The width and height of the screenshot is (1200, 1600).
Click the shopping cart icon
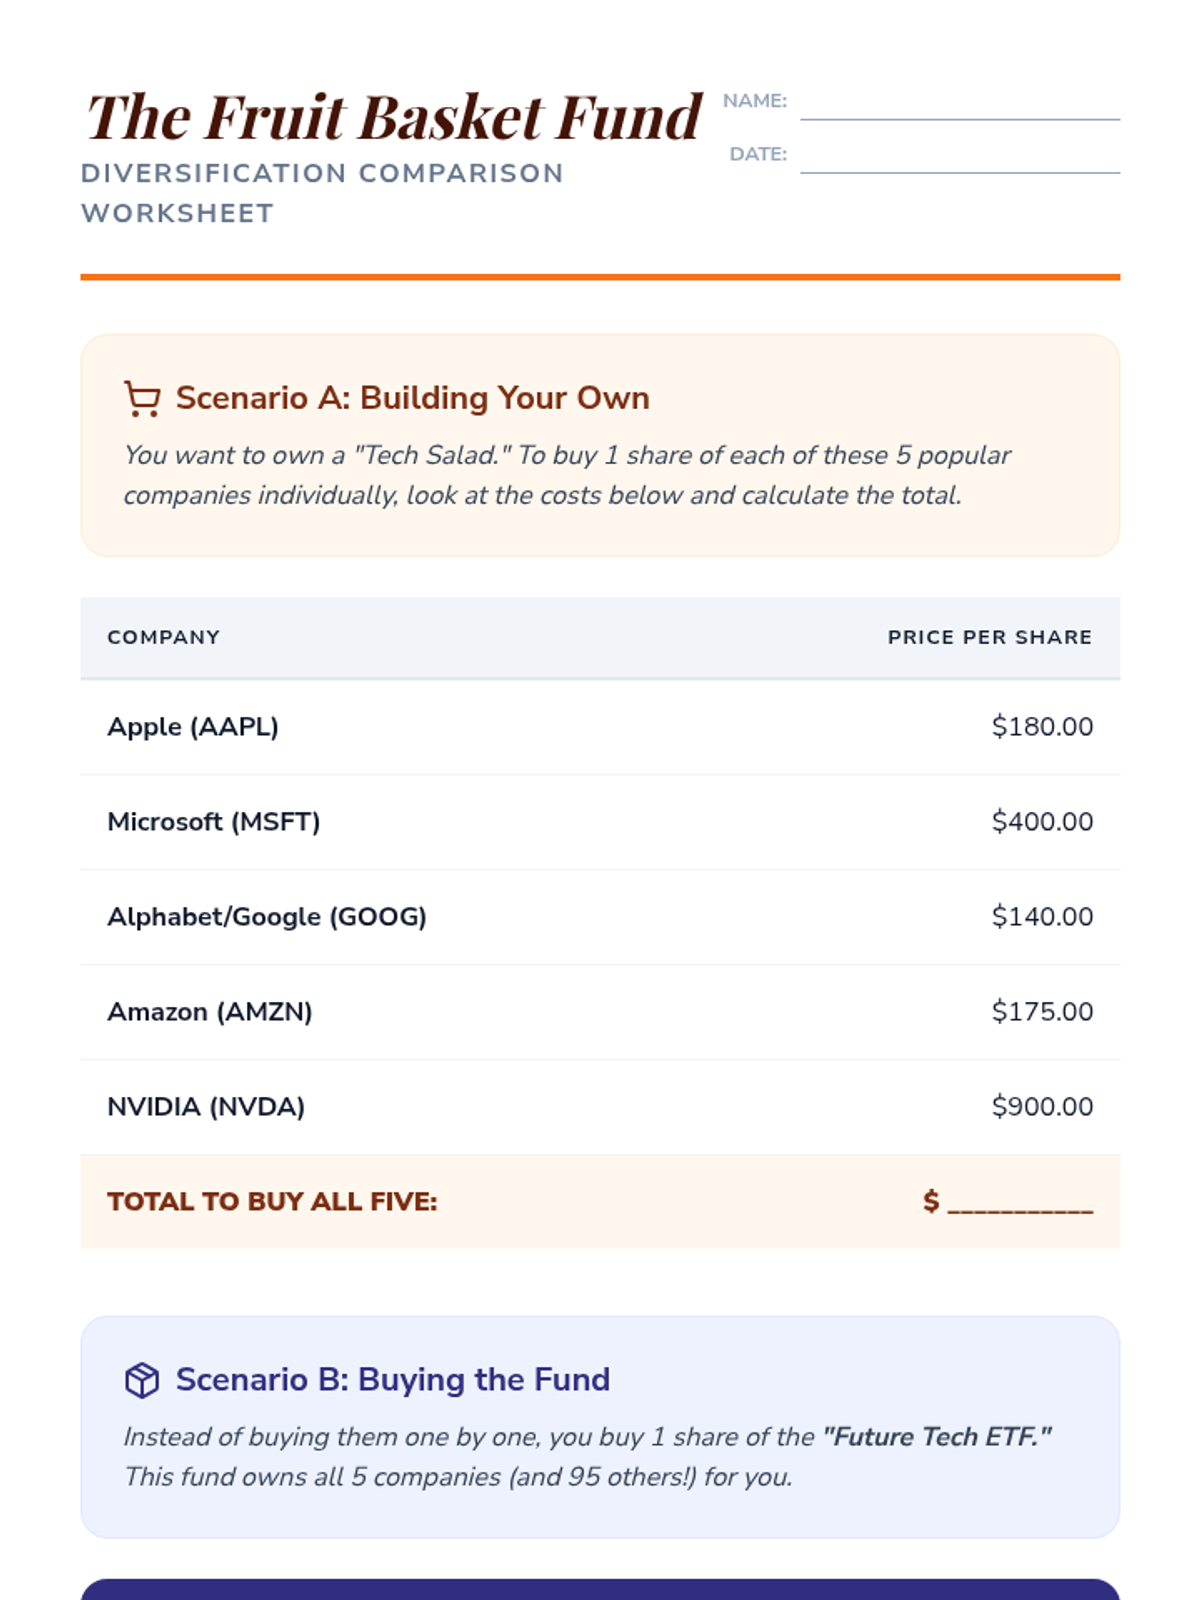point(142,398)
